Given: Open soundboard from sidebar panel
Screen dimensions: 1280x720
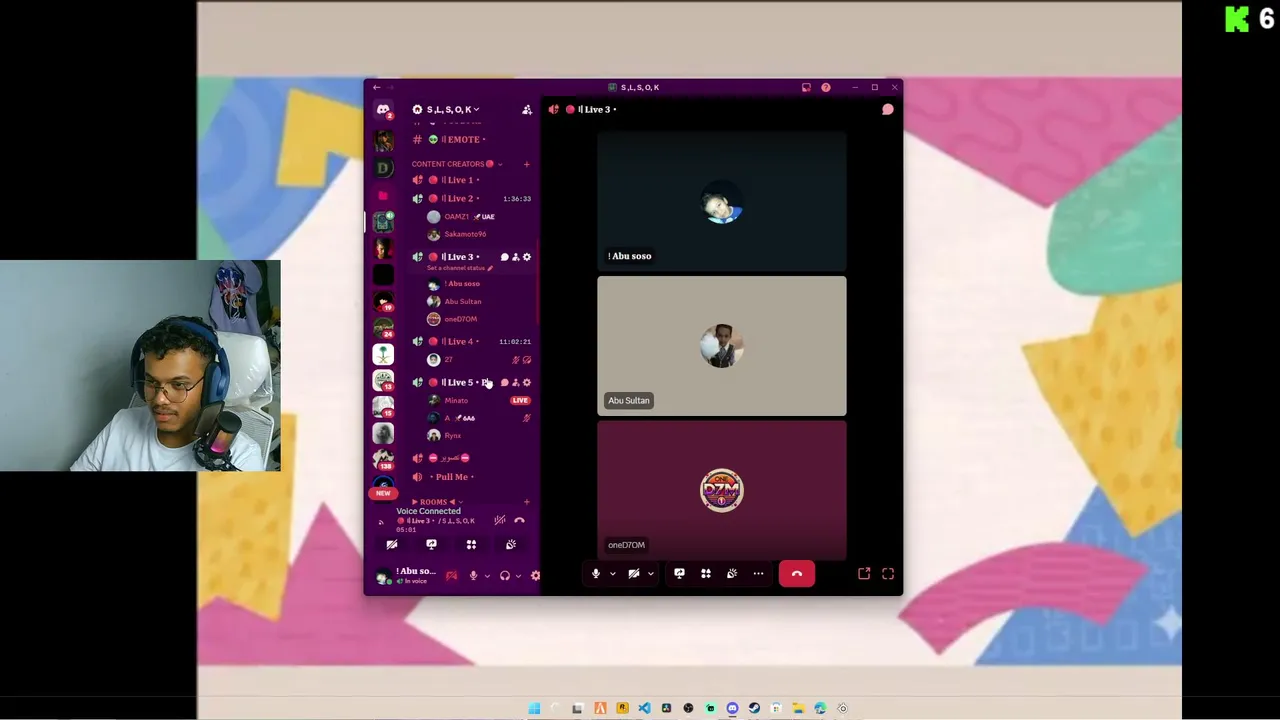Looking at the screenshot, I should coord(511,545).
